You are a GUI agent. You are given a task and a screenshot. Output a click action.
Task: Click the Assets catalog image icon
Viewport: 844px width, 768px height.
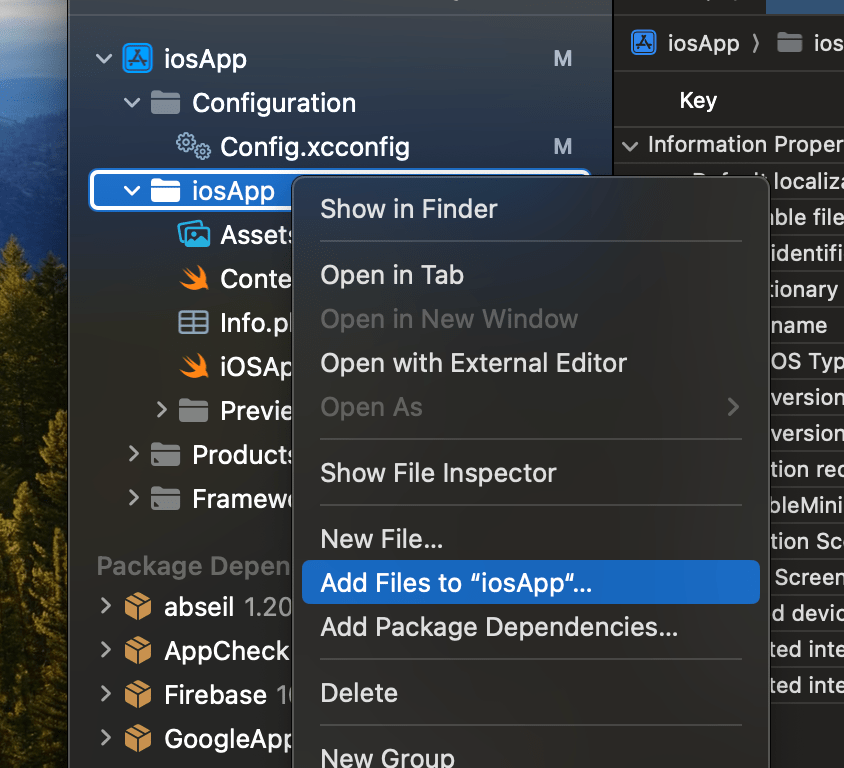click(193, 235)
